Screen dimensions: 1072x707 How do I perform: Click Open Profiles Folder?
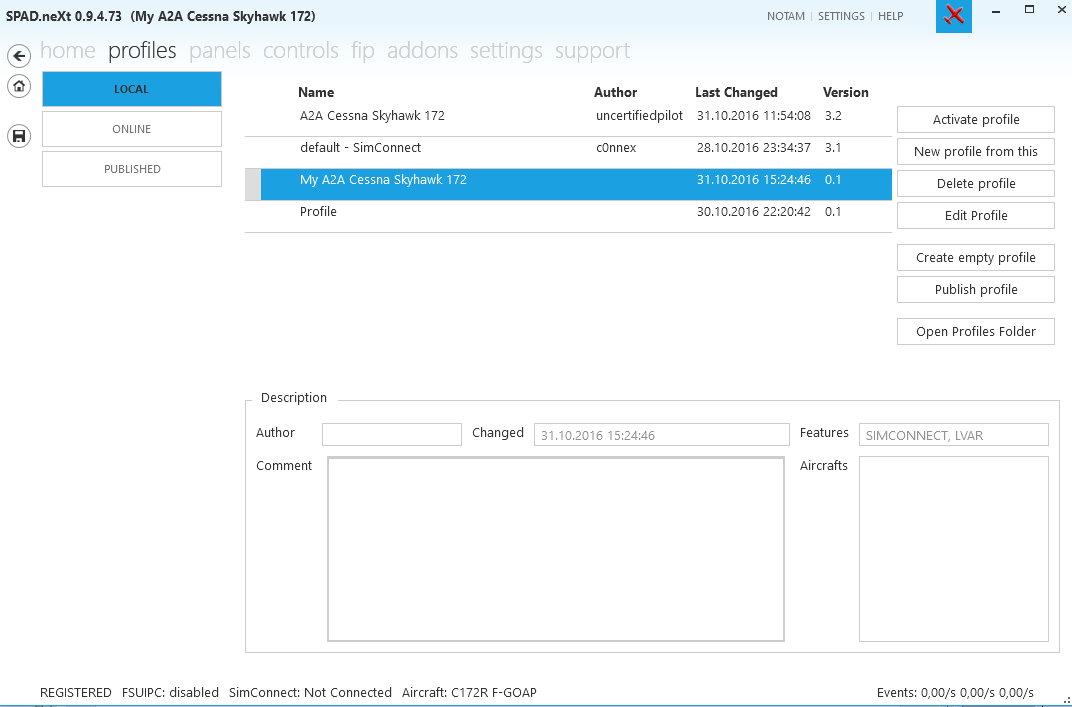pyautogui.click(x=975, y=332)
